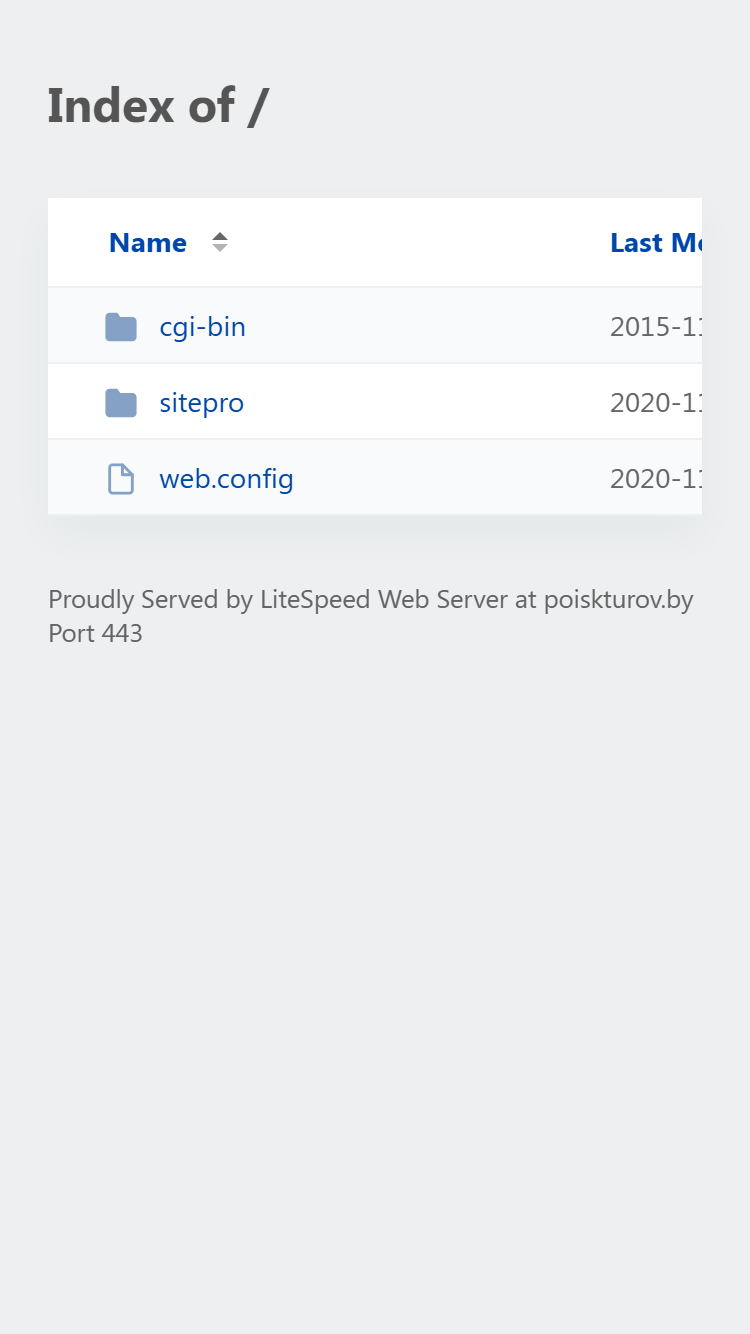750x1334 pixels.
Task: Click the 'Index of /' page heading
Action: [158, 105]
